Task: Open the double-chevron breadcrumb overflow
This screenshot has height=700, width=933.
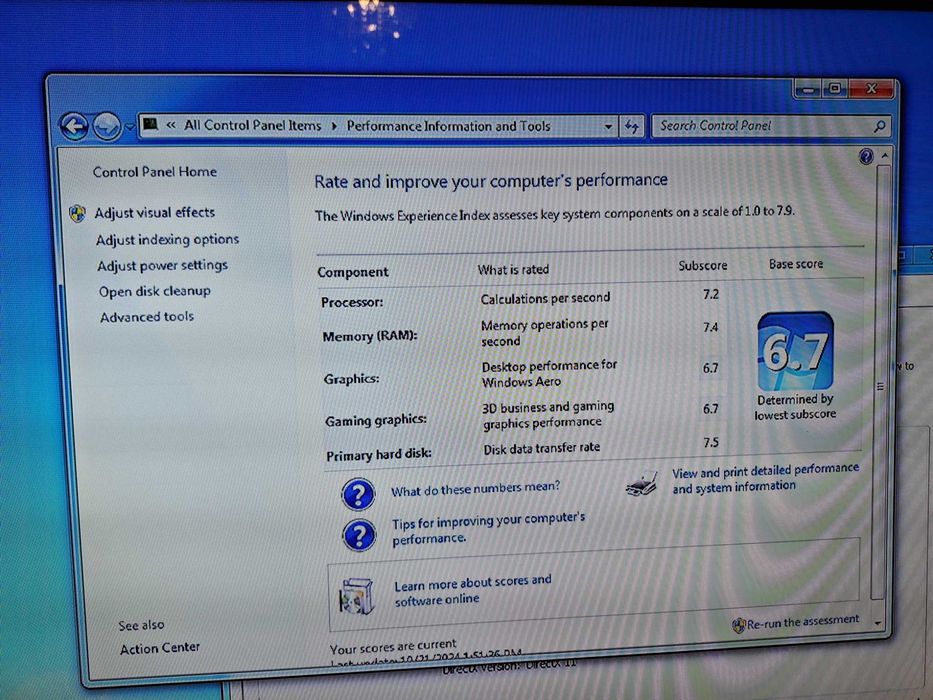Action: click(171, 125)
